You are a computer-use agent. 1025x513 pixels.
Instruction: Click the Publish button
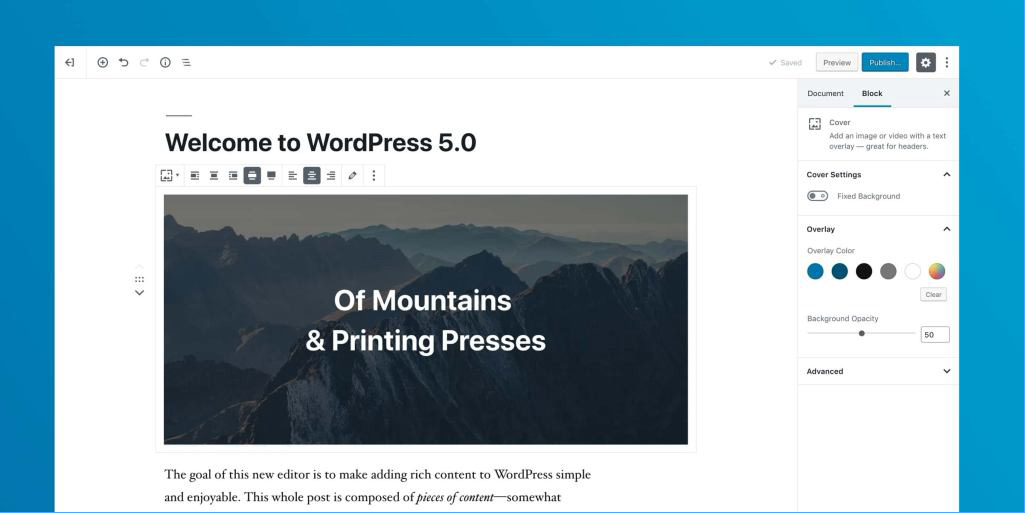coord(885,63)
